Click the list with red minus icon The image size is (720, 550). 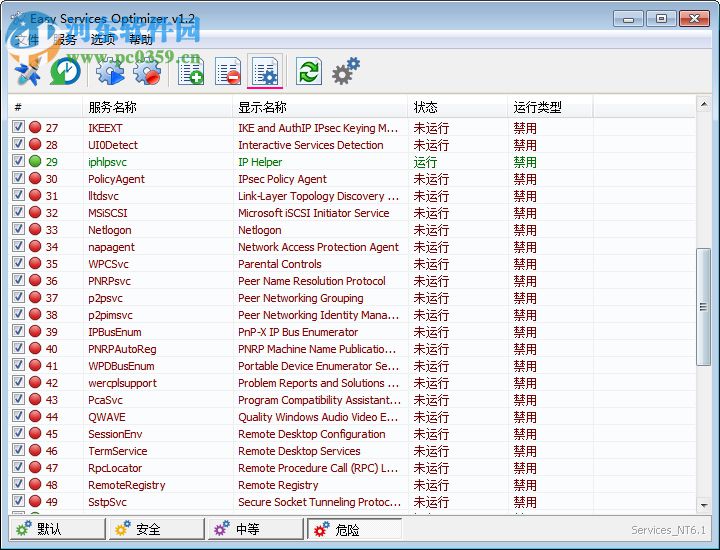(x=228, y=72)
